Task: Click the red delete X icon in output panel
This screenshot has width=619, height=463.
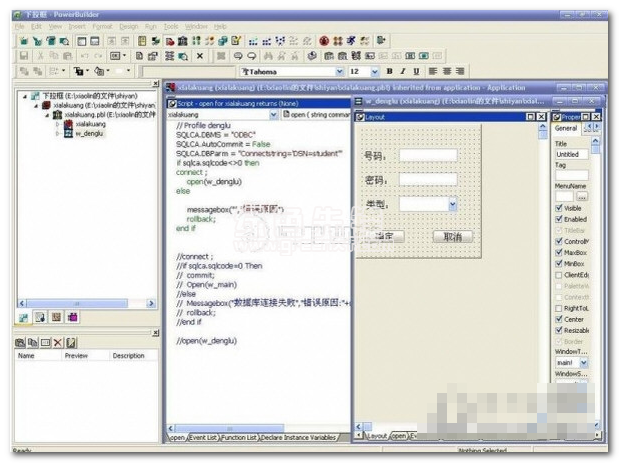Action: tap(57, 342)
